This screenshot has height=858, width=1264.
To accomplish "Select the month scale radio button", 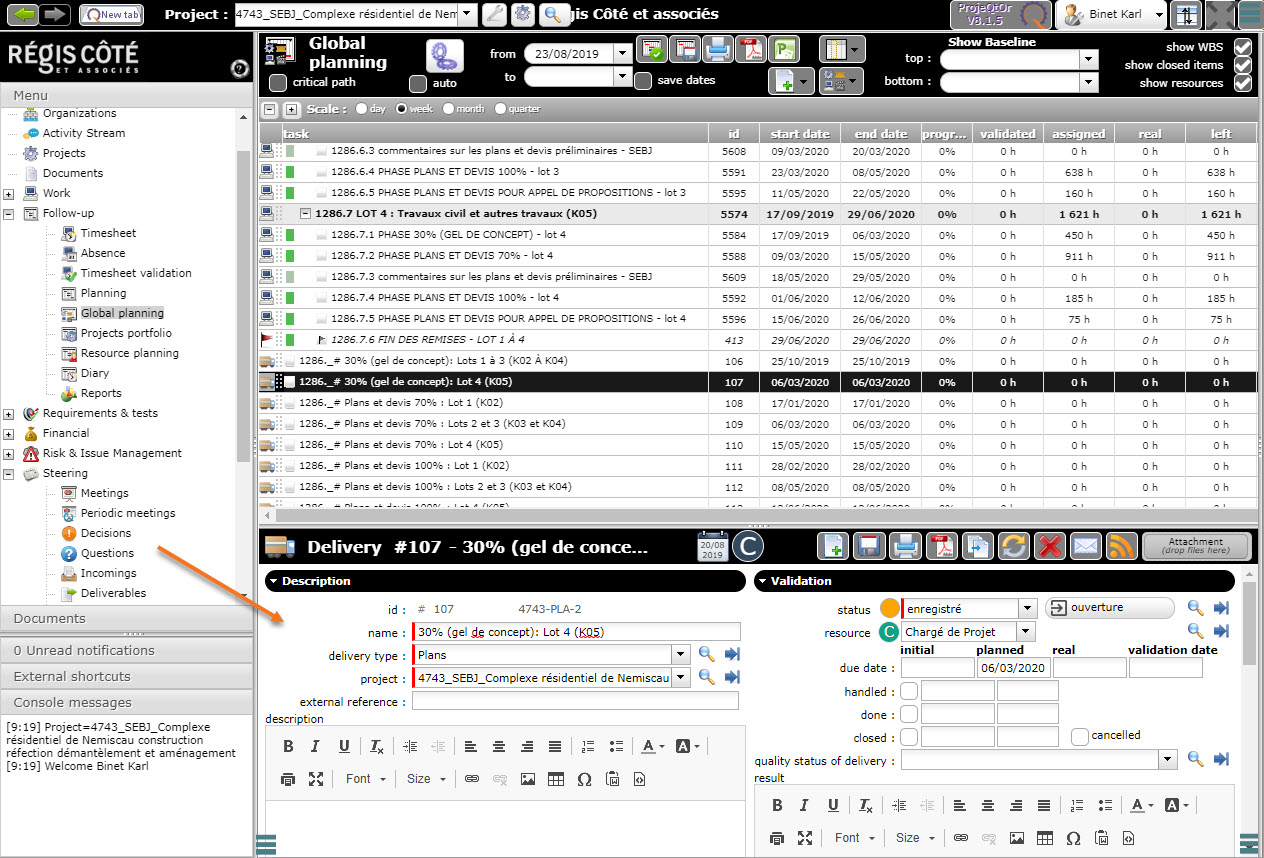I will pyautogui.click(x=448, y=109).
